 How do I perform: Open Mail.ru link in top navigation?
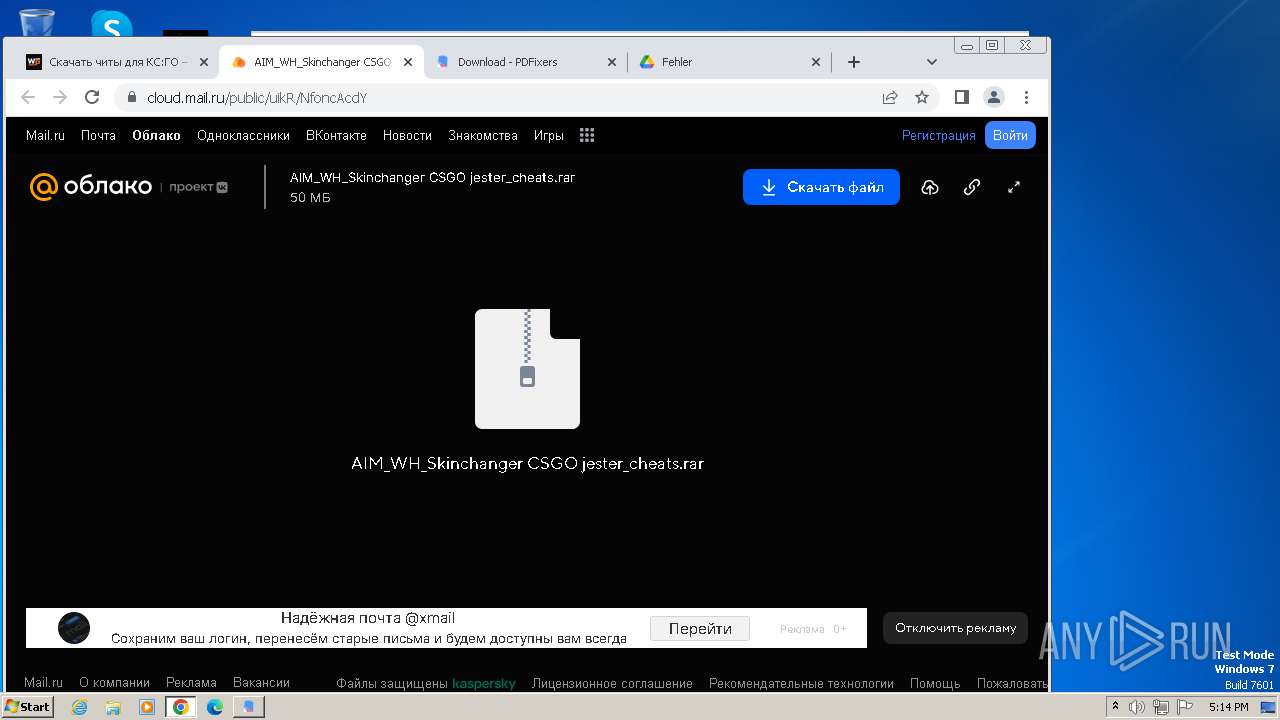point(45,135)
